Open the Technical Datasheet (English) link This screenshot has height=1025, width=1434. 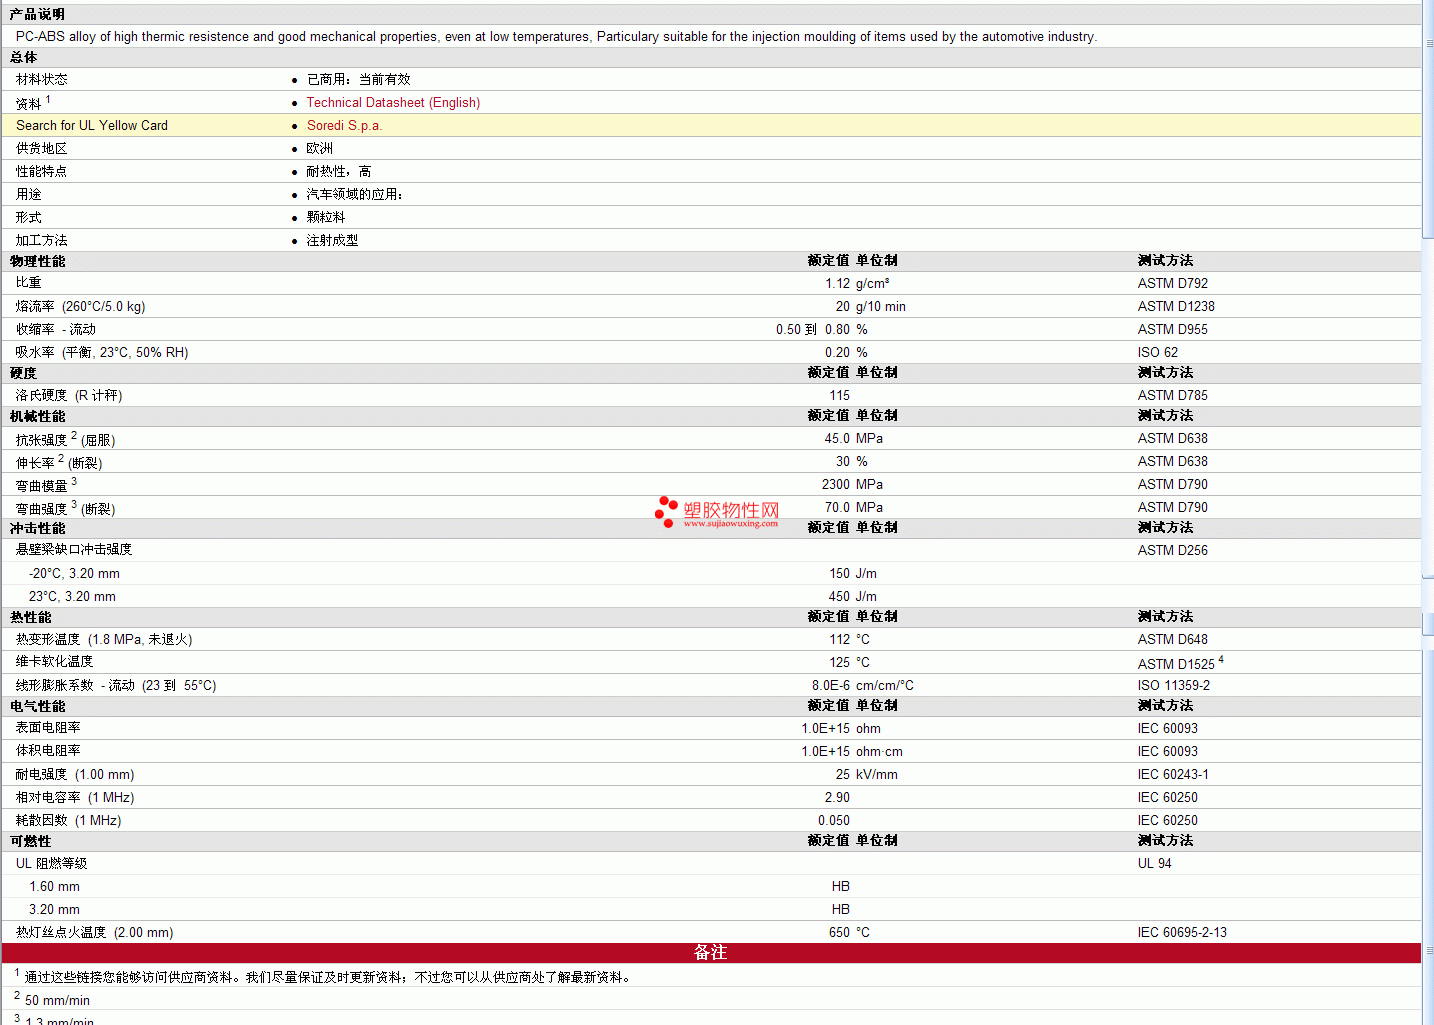(393, 102)
